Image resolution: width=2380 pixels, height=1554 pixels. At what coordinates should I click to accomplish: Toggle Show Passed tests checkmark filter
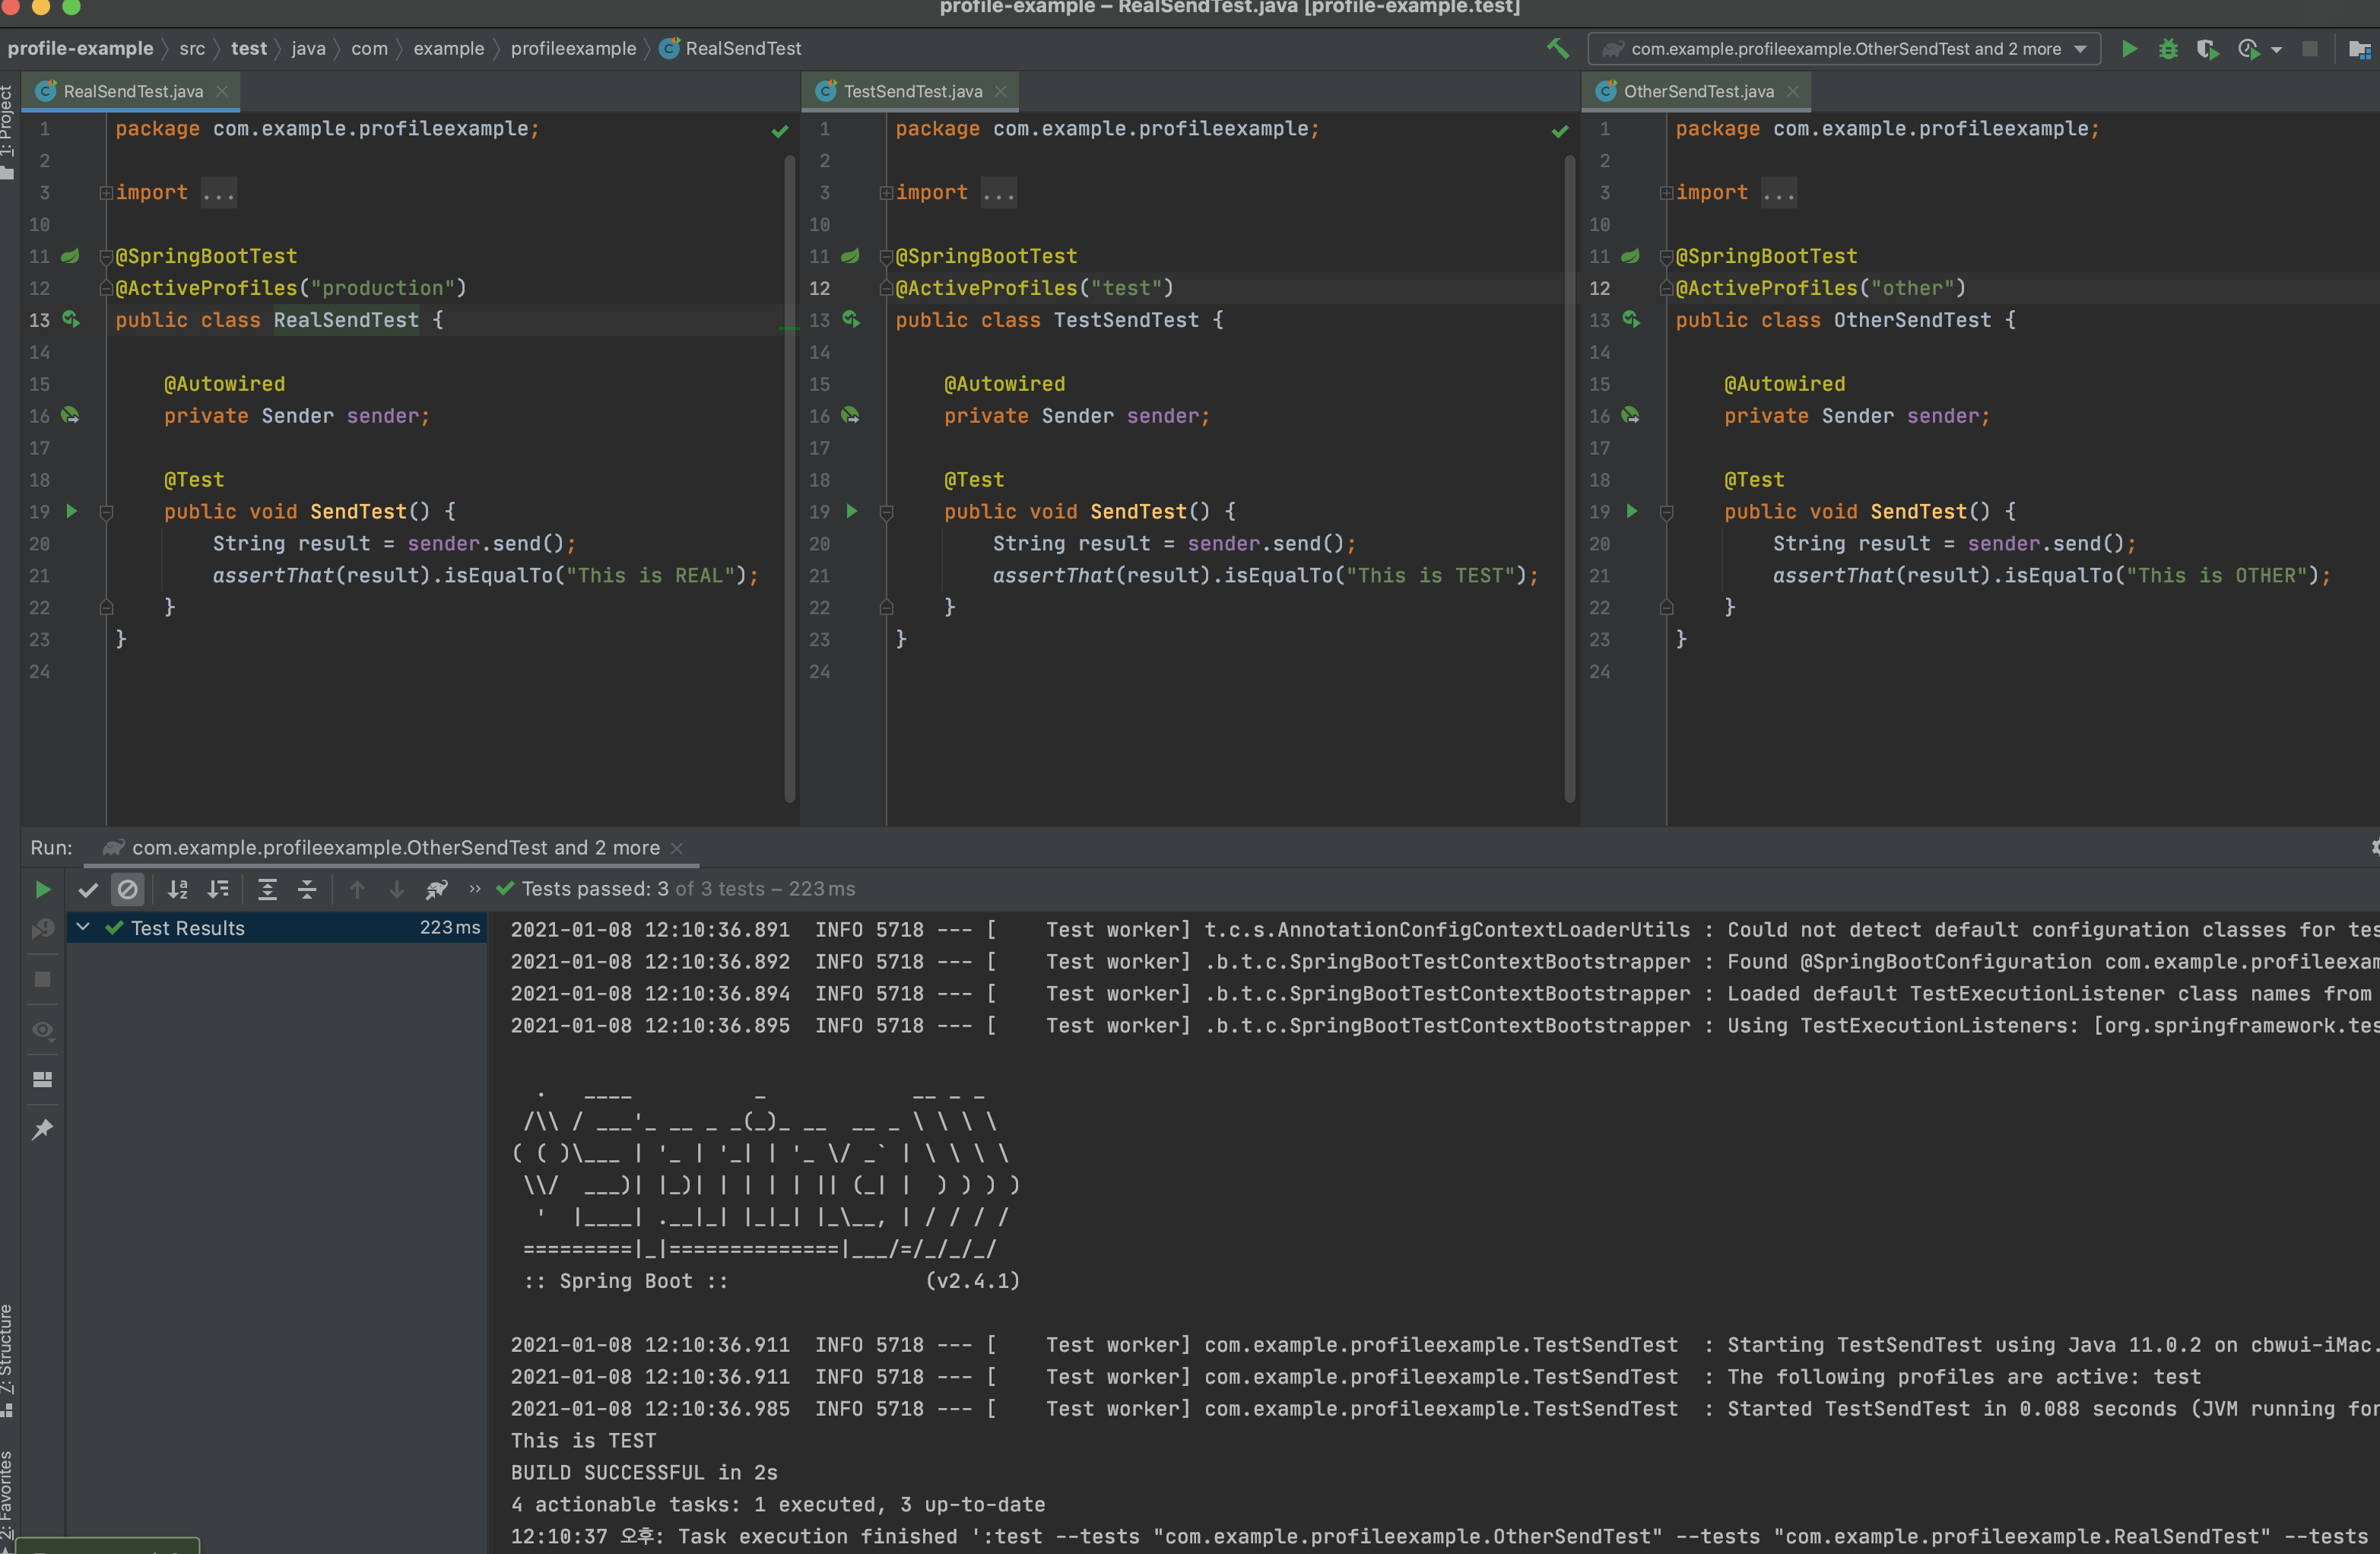pos(88,889)
